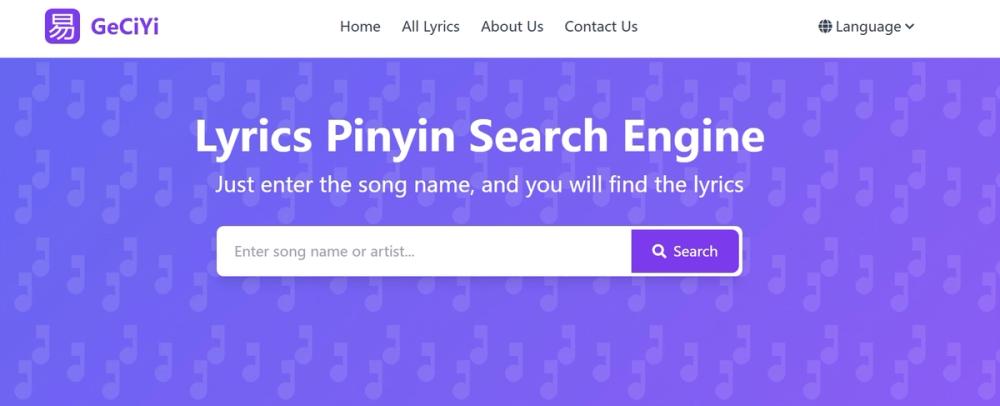Click the globe icon beside Language
This screenshot has width=1000, height=406.
[825, 27]
